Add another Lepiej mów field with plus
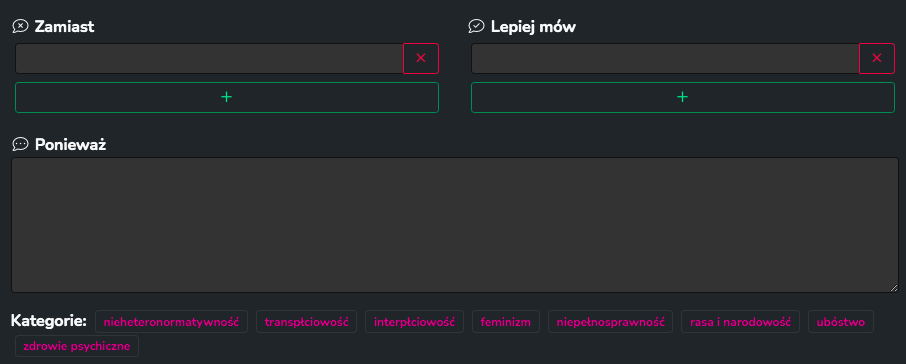Image resolution: width=906 pixels, height=364 pixels. pos(682,97)
